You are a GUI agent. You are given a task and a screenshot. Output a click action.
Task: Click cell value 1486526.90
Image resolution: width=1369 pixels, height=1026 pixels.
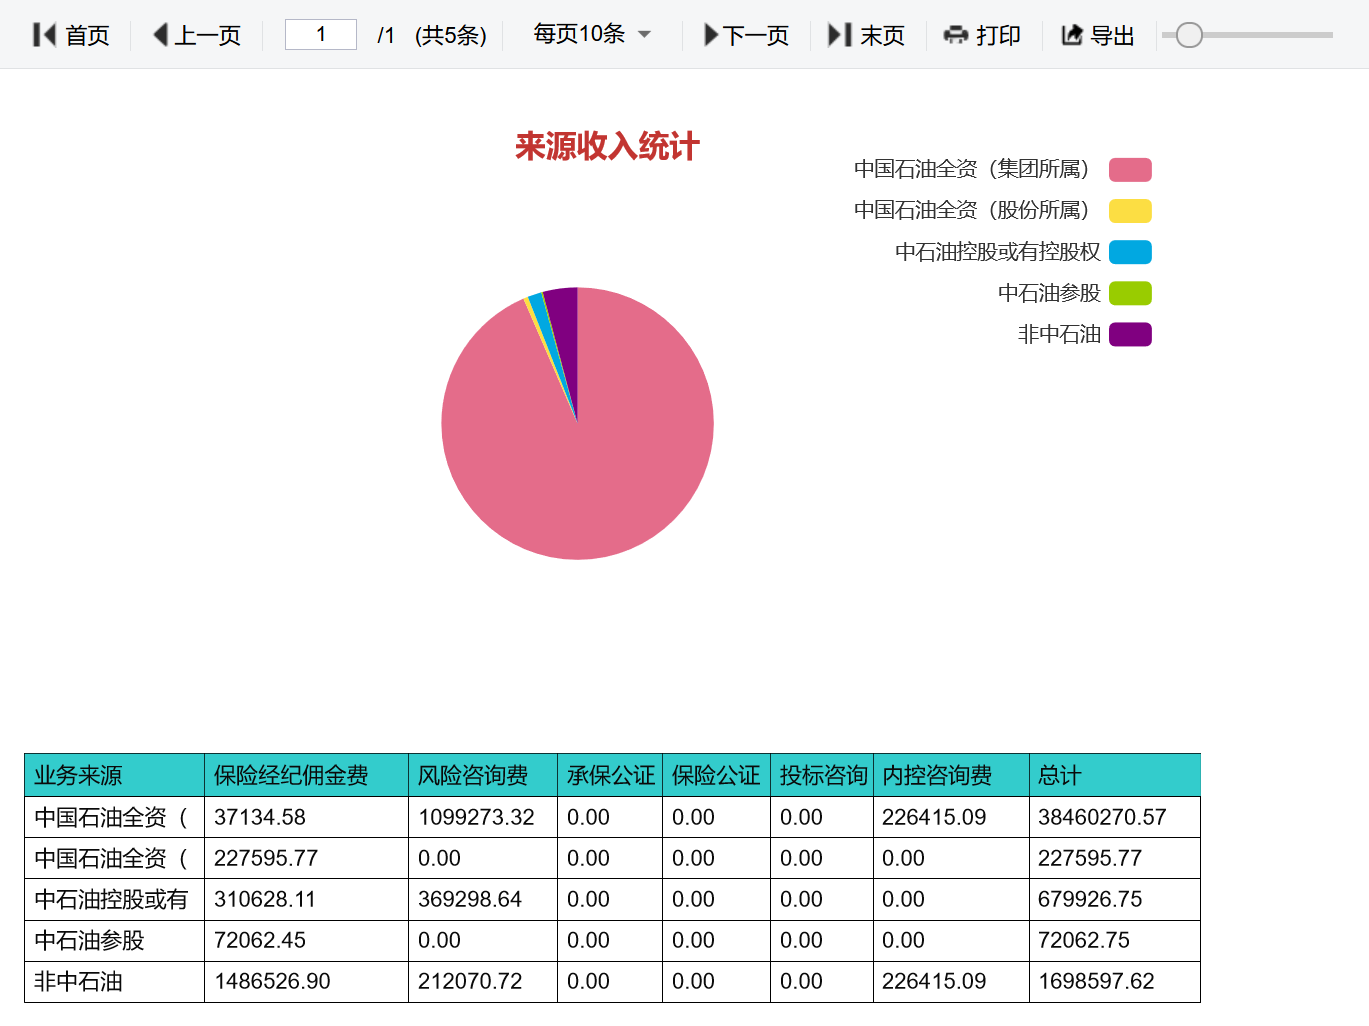pyautogui.click(x=272, y=981)
